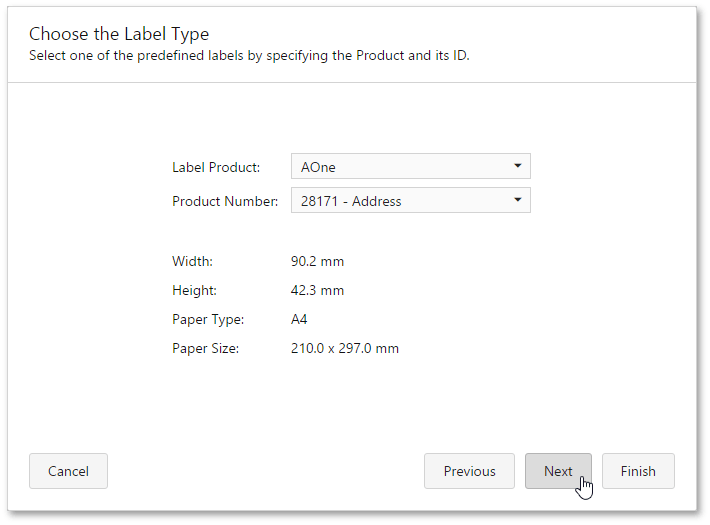Click the 28171 - Address combo box field
This screenshot has width=710, height=525.
[x=411, y=200]
